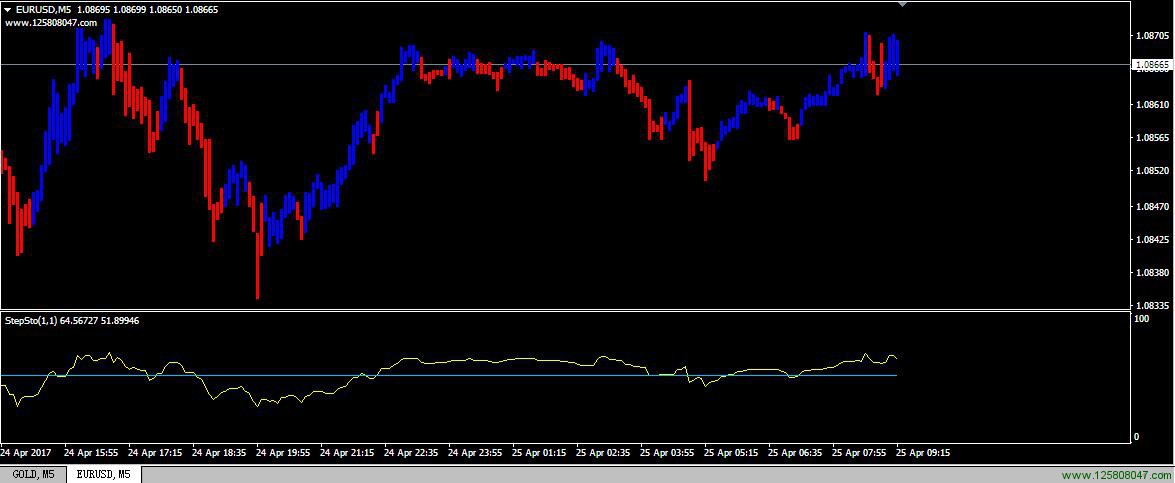Switch to the GOLD,M5 chart tab
The width and height of the screenshot is (1175, 483).
click(x=33, y=475)
